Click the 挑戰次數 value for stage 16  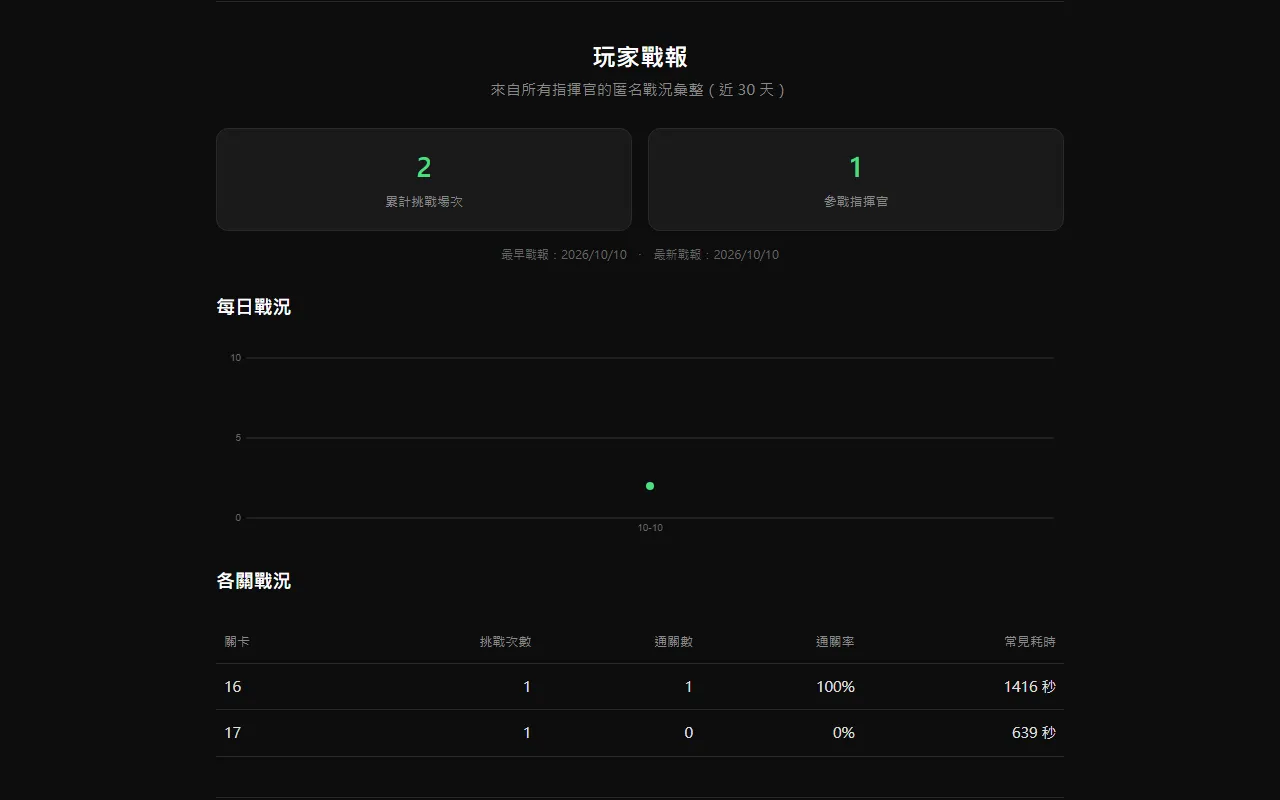click(527, 687)
